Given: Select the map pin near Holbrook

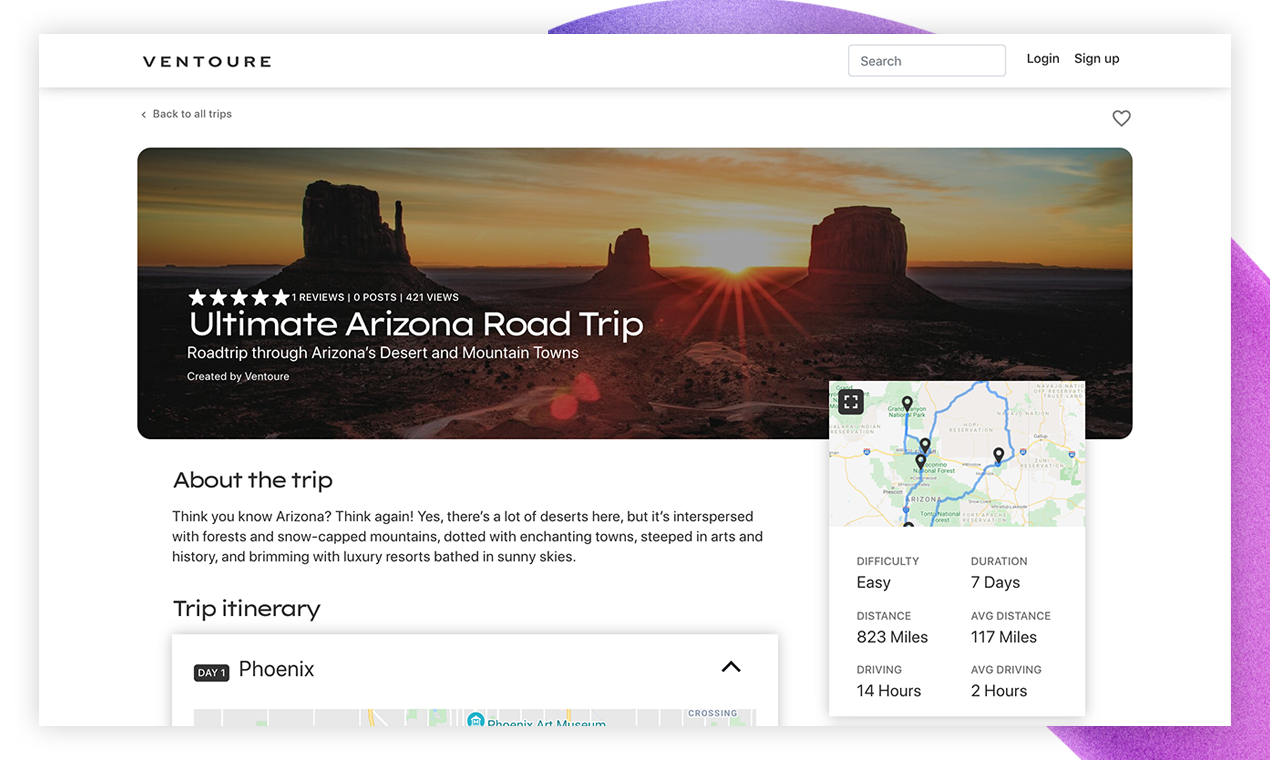Looking at the screenshot, I should pos(998,455).
